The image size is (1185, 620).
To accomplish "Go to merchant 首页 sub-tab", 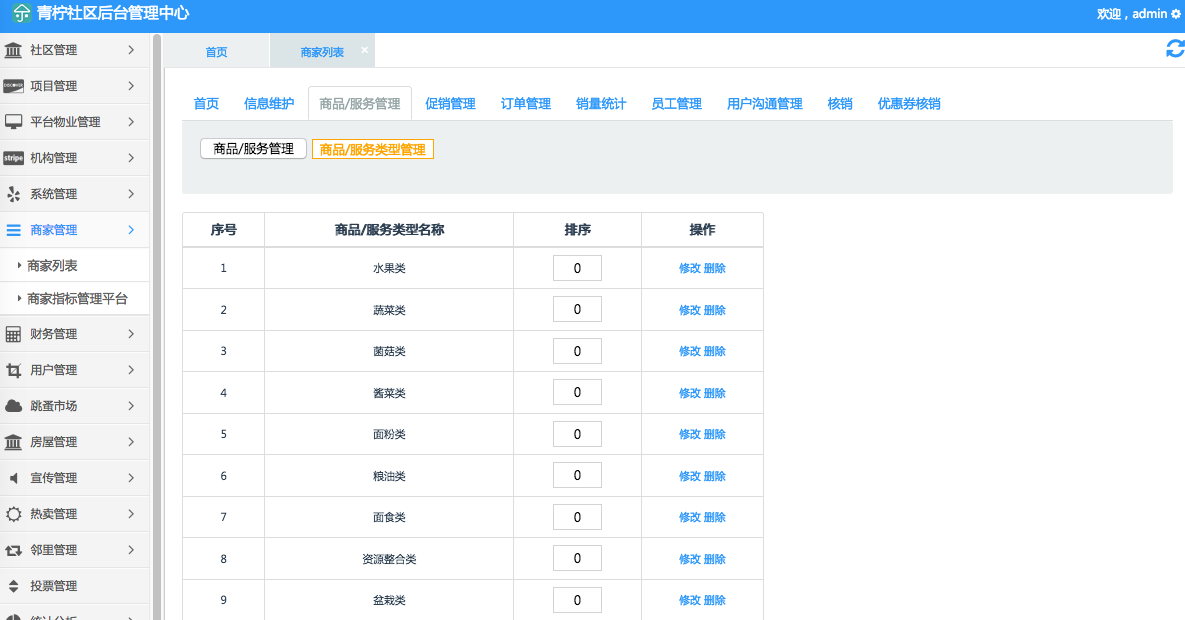I will (206, 104).
